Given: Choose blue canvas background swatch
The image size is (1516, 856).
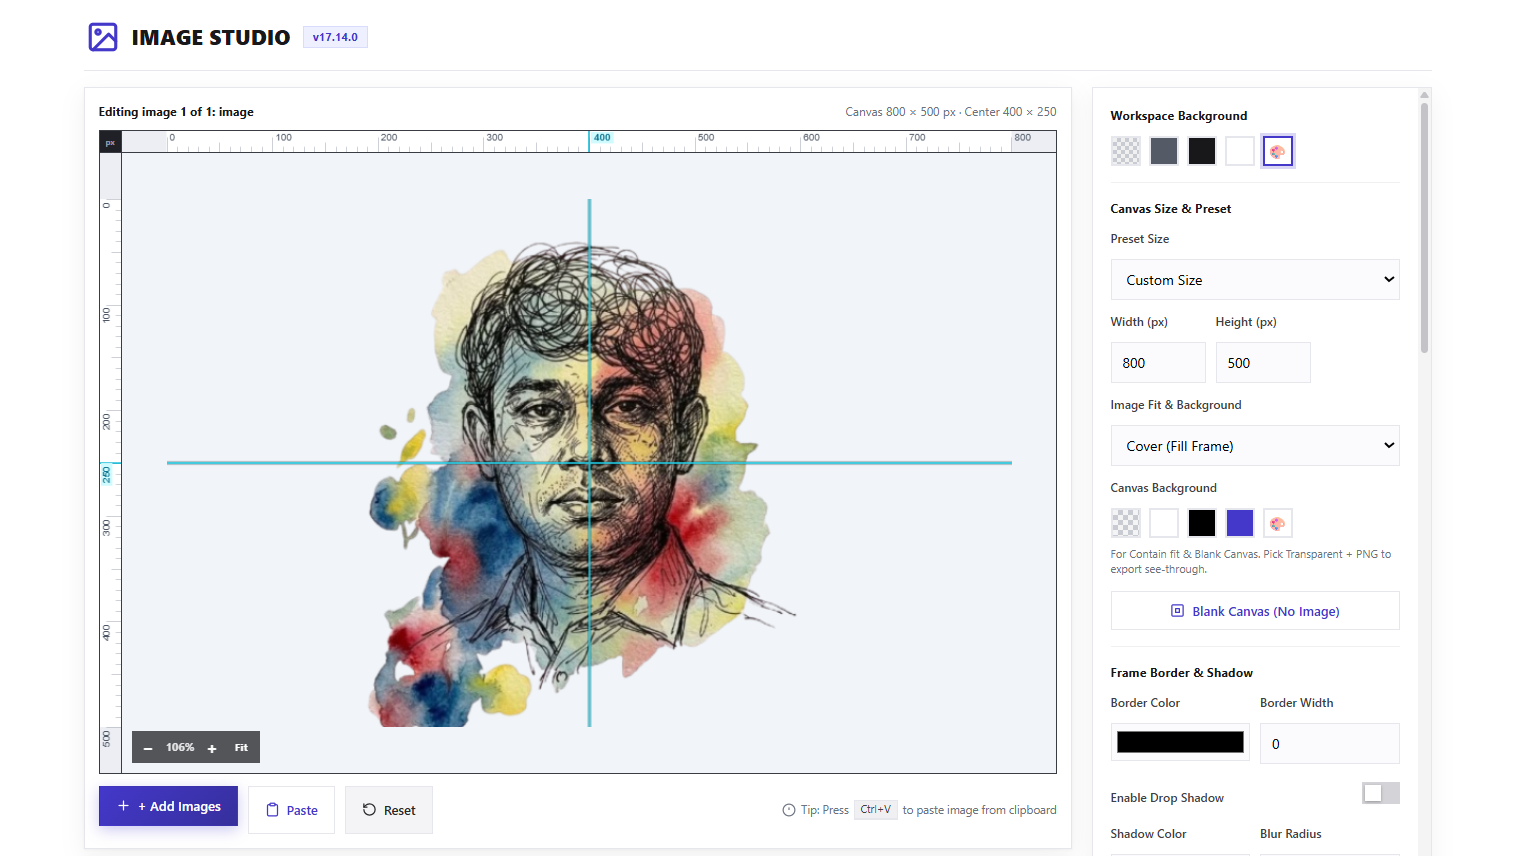Looking at the screenshot, I should pos(1240,523).
